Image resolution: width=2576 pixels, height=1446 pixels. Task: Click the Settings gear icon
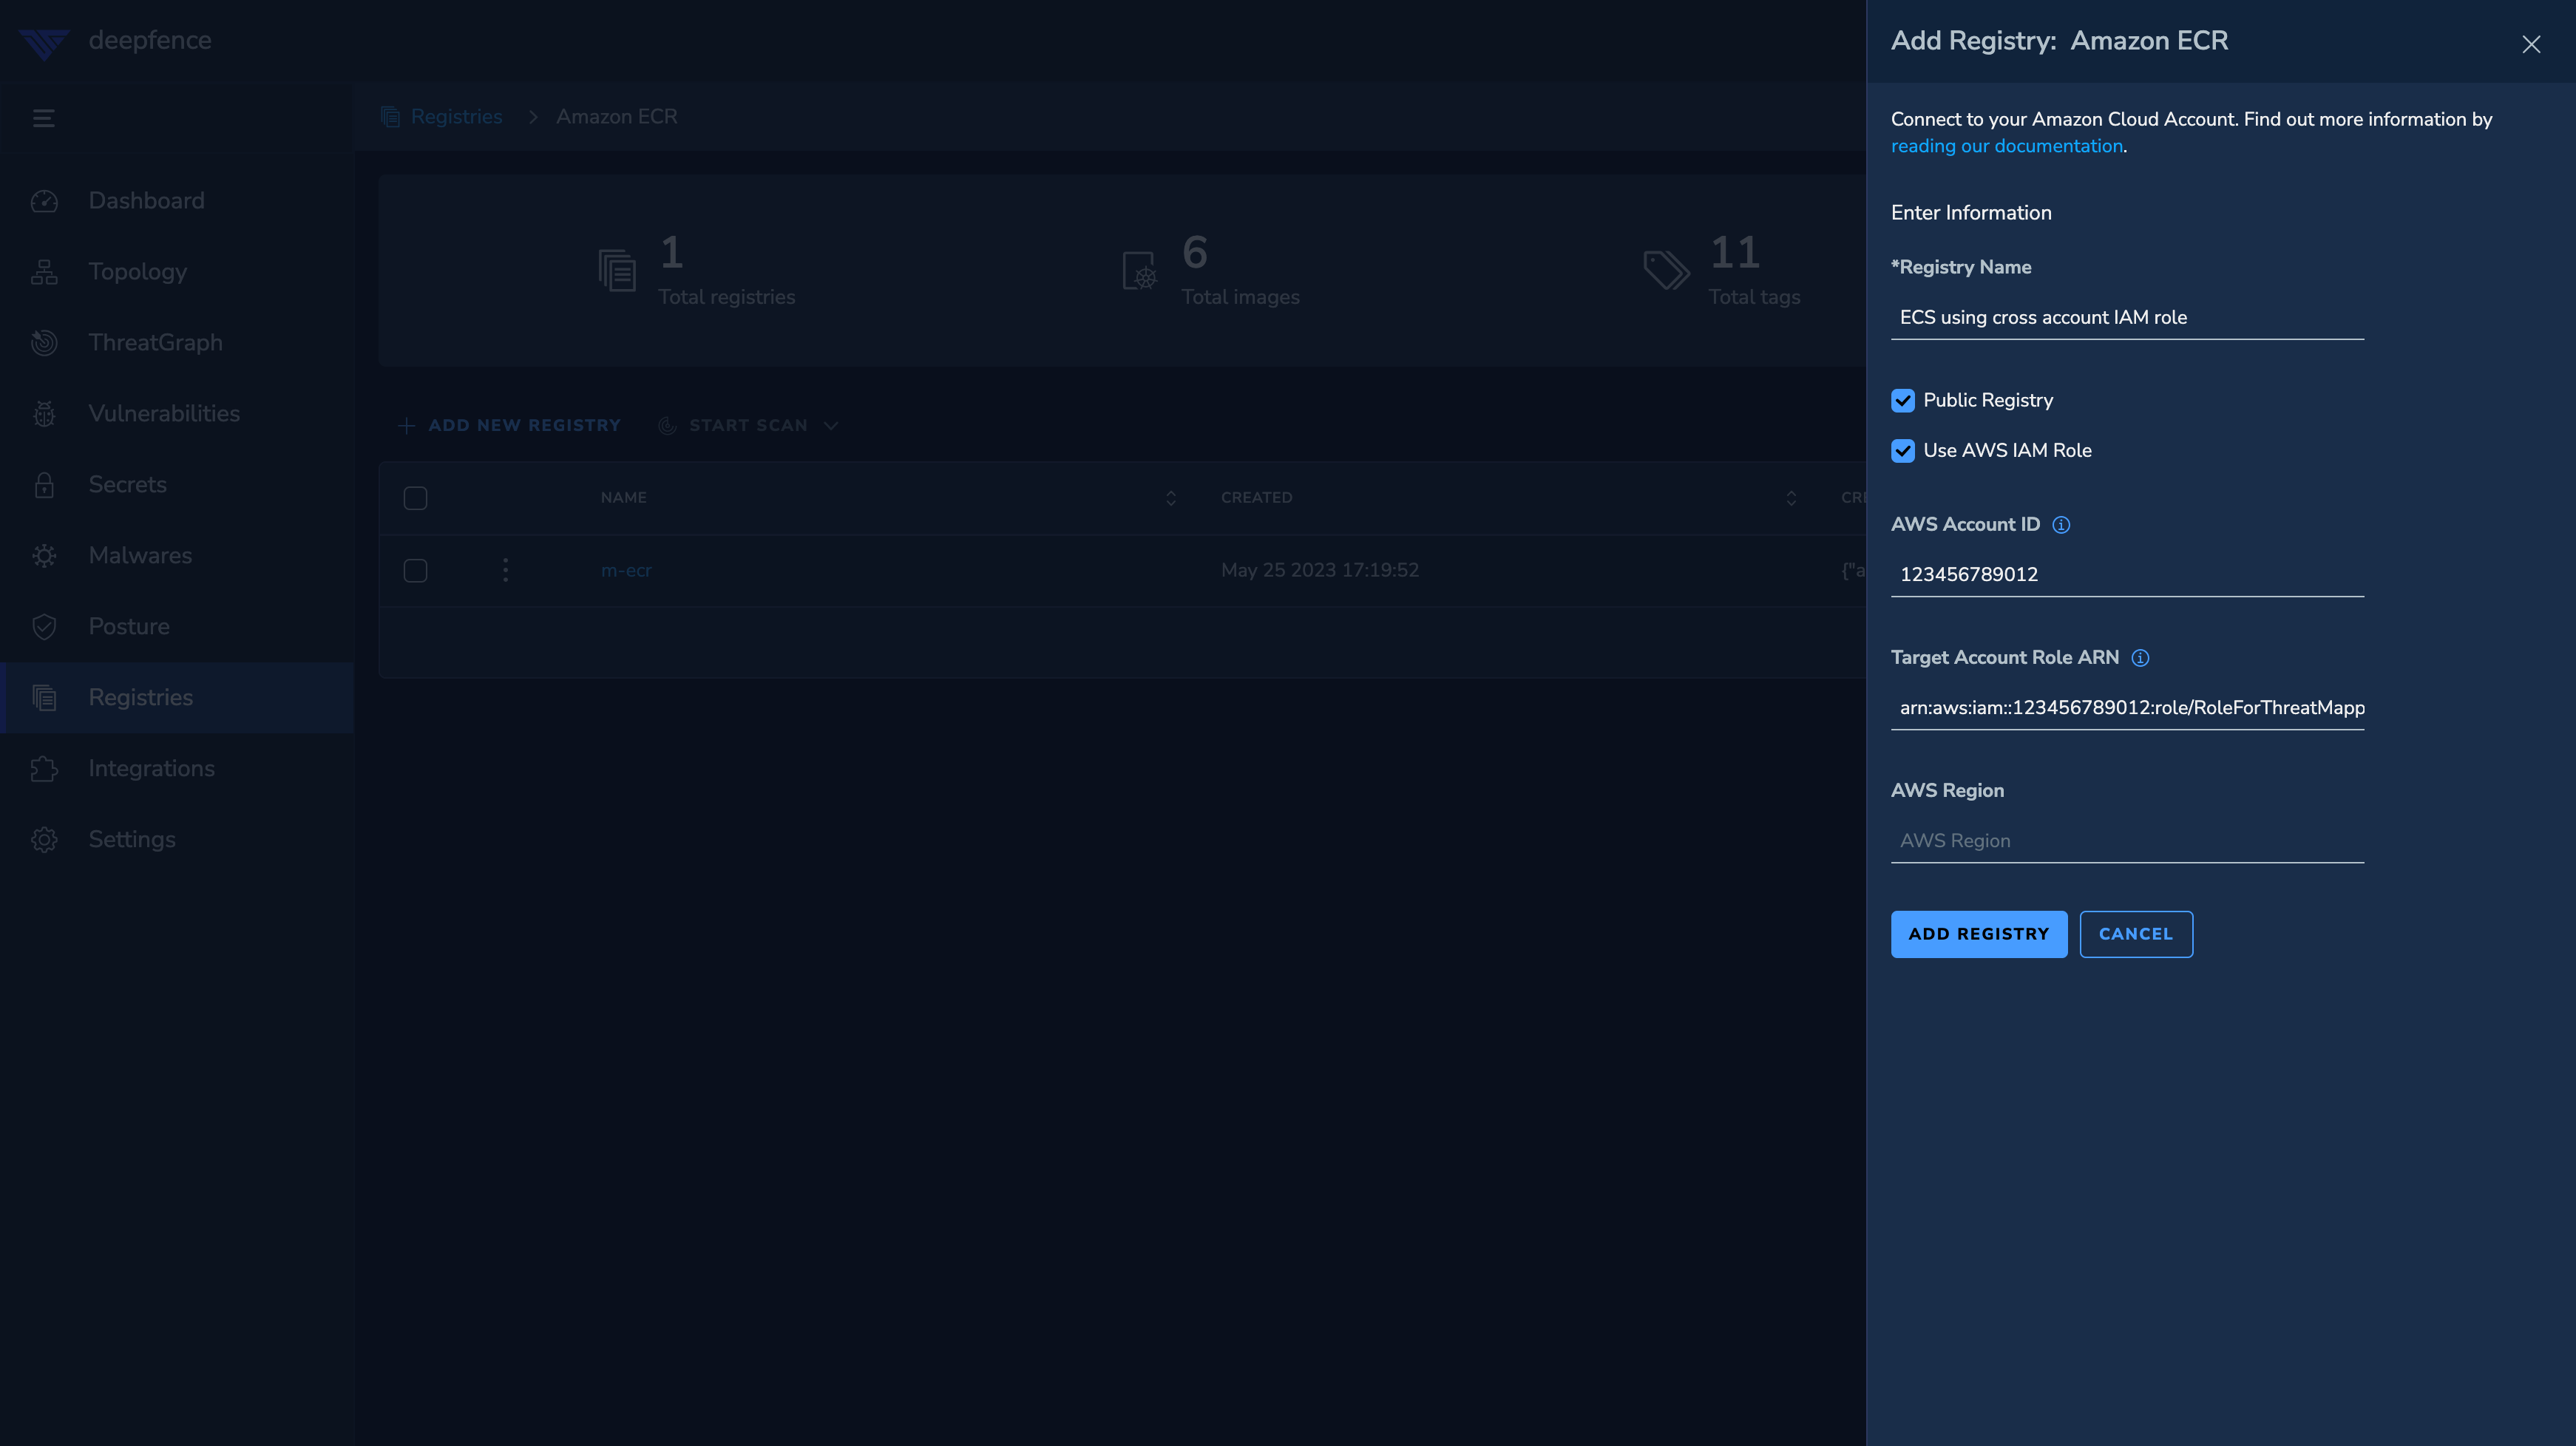coord(44,840)
